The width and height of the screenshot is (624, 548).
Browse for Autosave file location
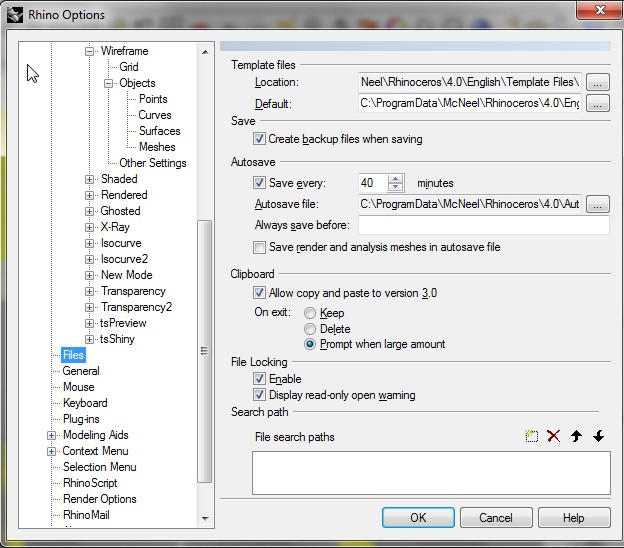tap(597, 204)
